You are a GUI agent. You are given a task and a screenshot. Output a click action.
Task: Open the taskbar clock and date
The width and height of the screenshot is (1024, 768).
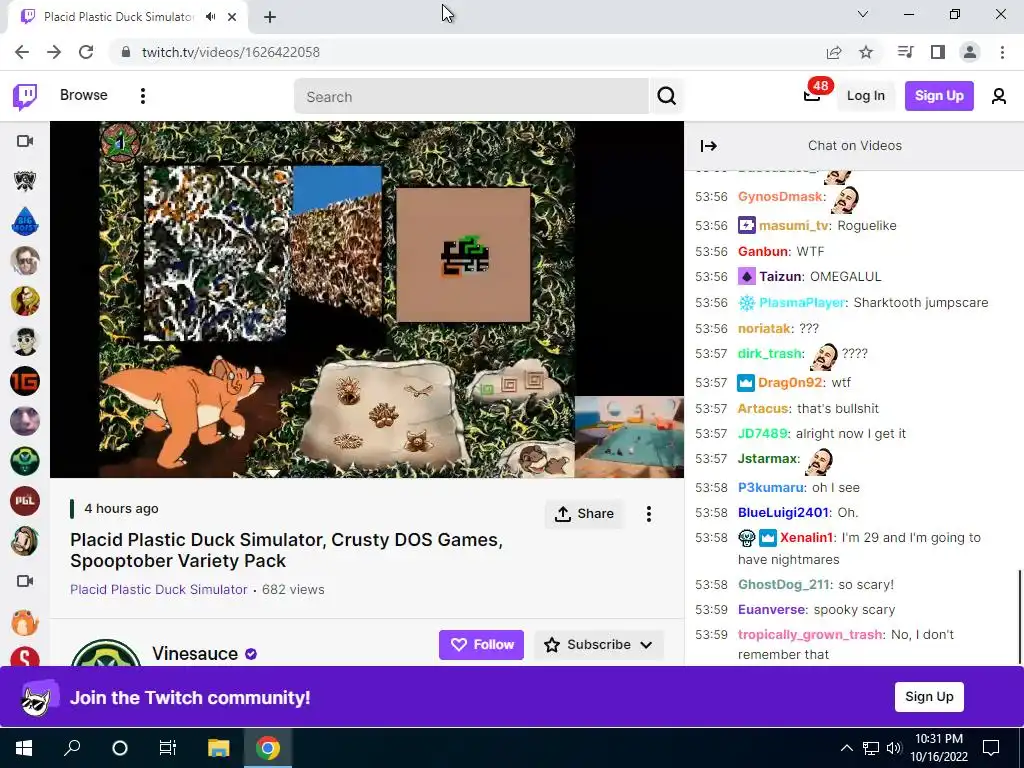click(939, 748)
